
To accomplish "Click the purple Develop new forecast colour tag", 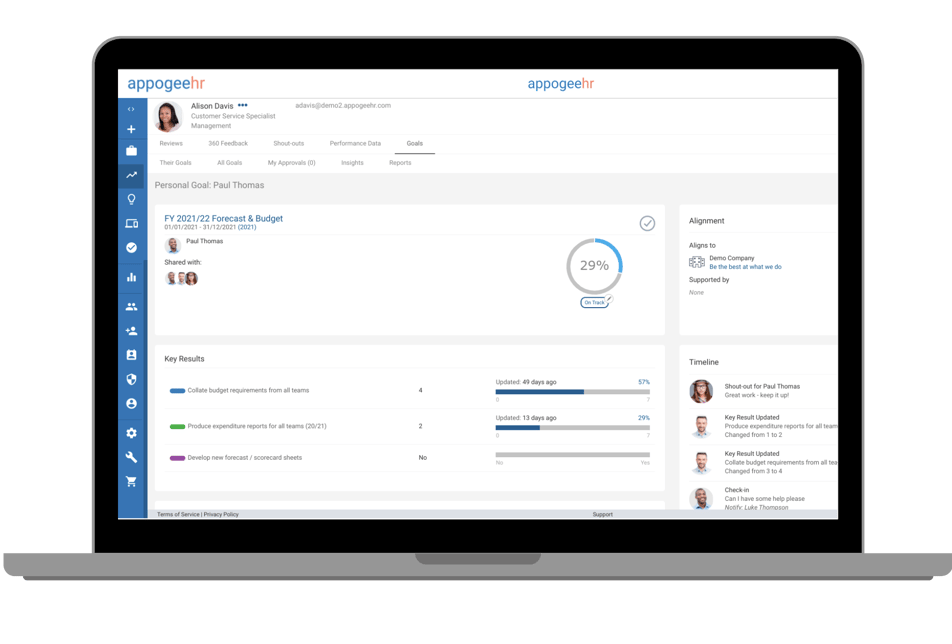I will (177, 458).
